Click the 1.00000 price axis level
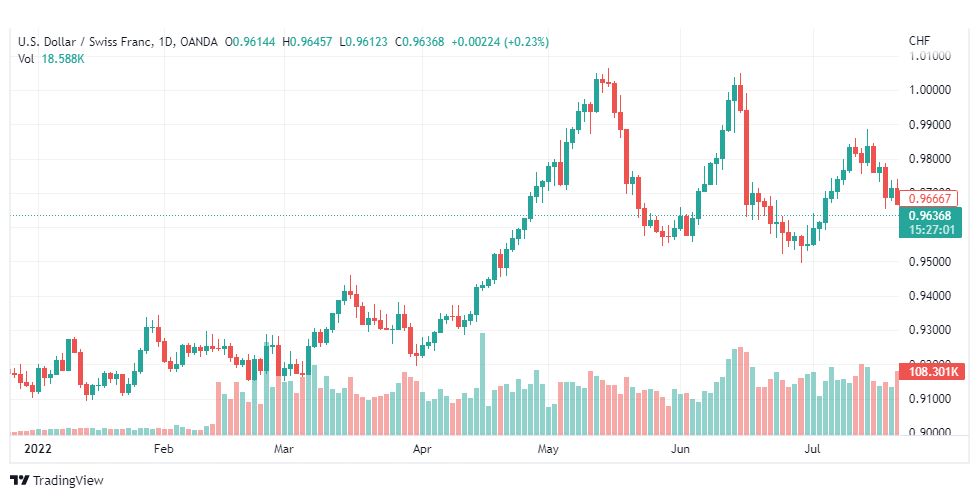The image size is (979, 498). point(930,90)
